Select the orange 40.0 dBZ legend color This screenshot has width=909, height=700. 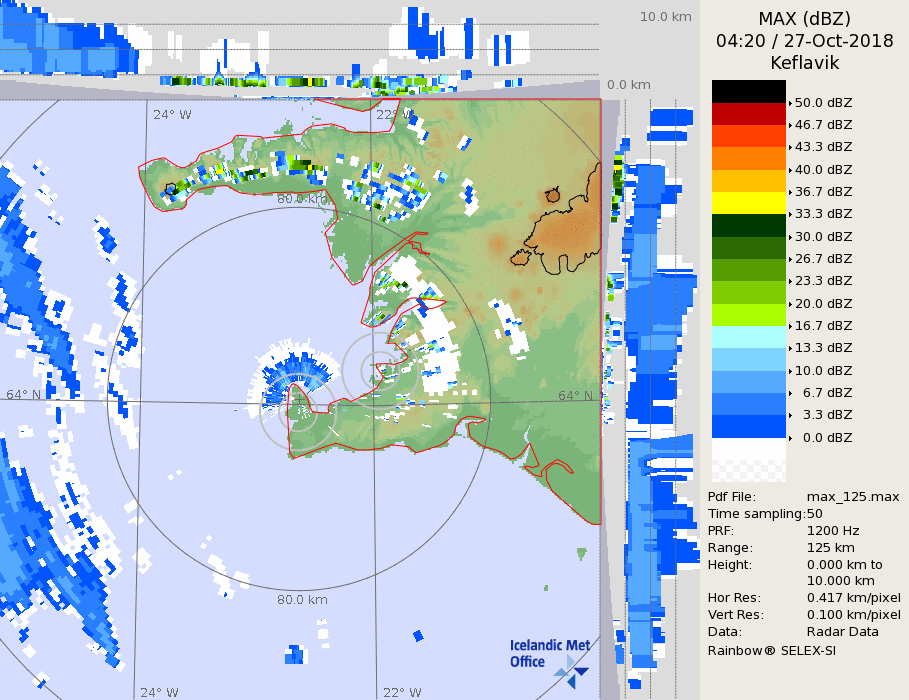tap(748, 158)
